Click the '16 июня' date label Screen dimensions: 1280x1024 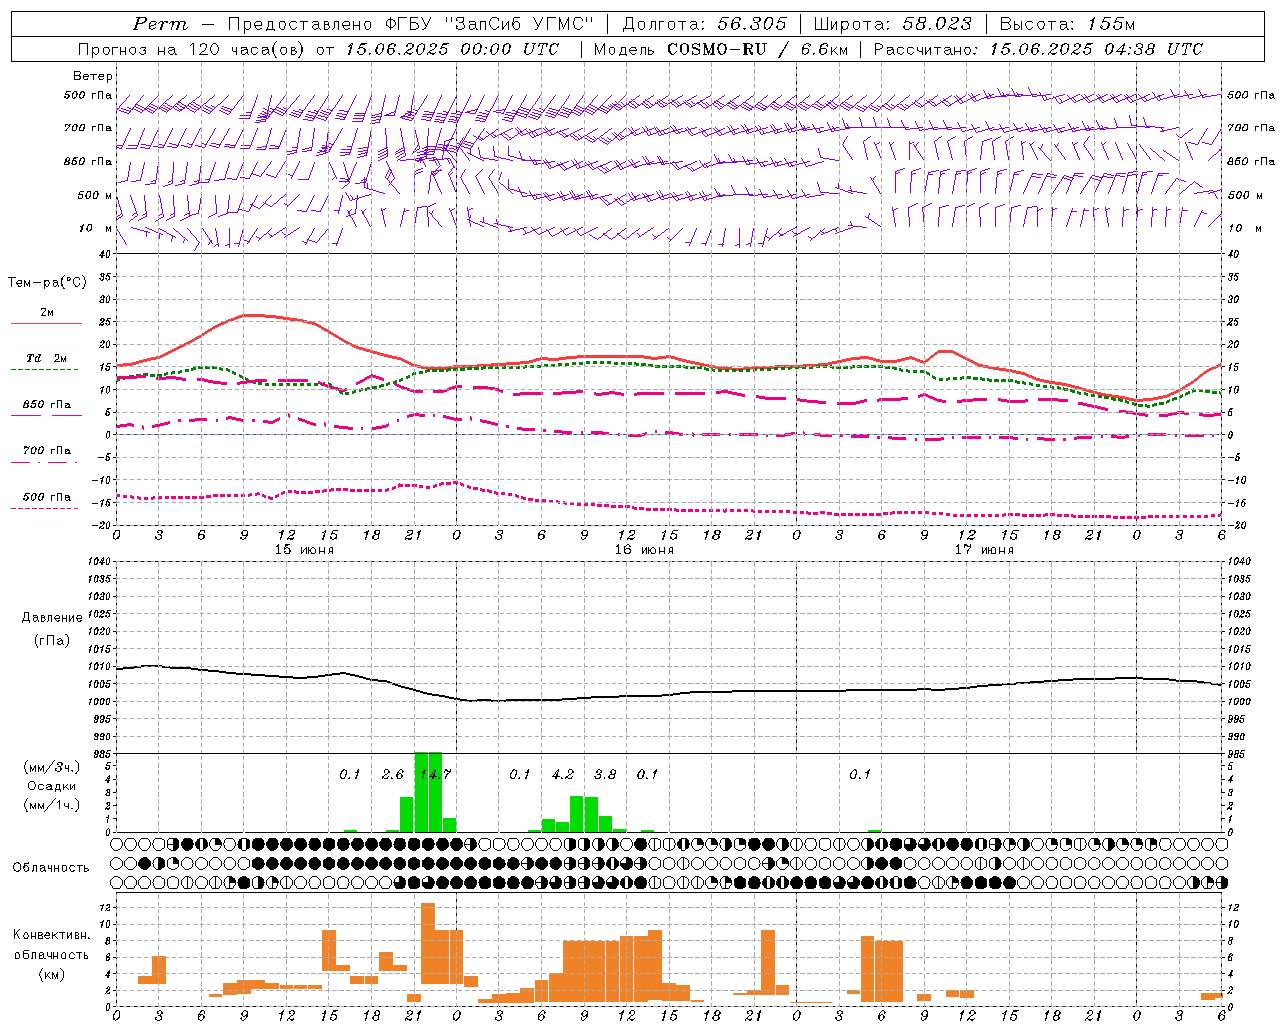[x=644, y=549]
